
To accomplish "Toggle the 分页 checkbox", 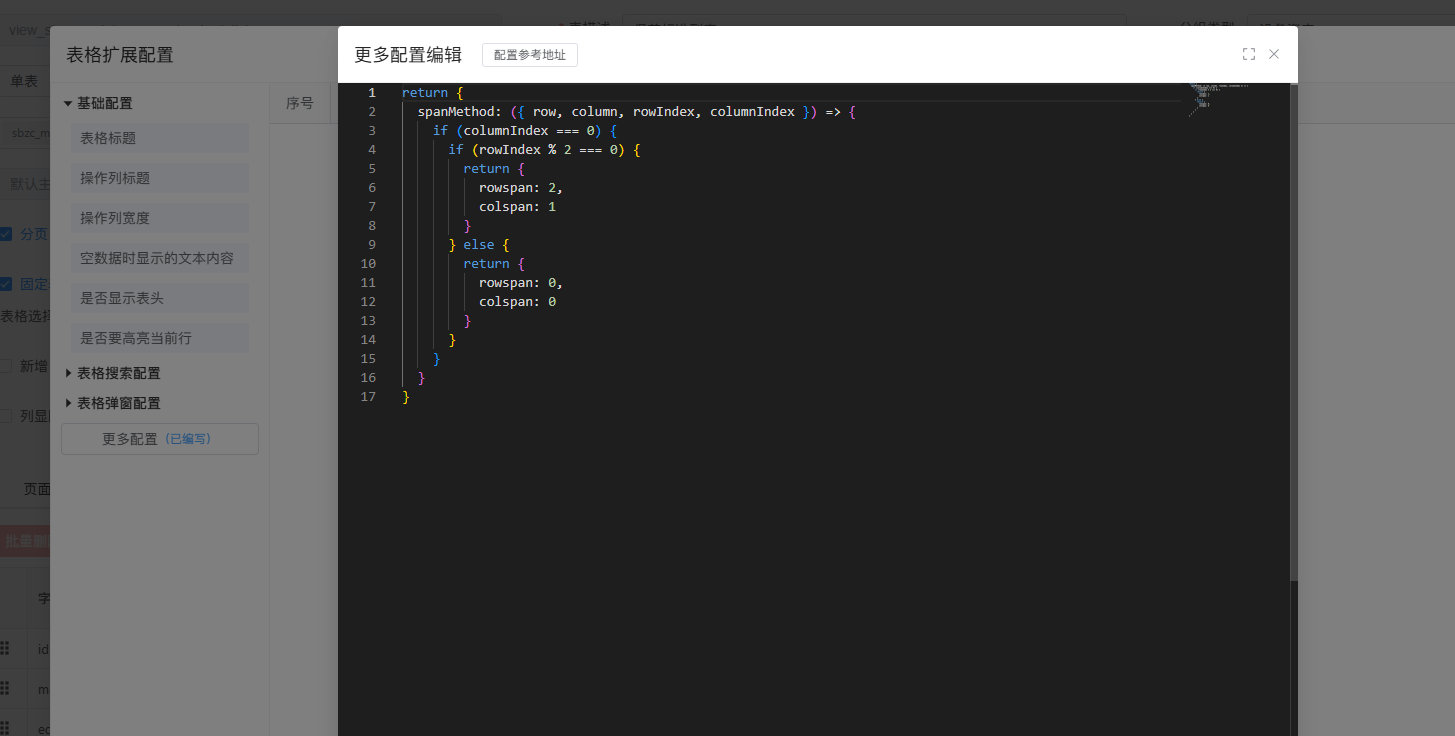I will (6, 234).
